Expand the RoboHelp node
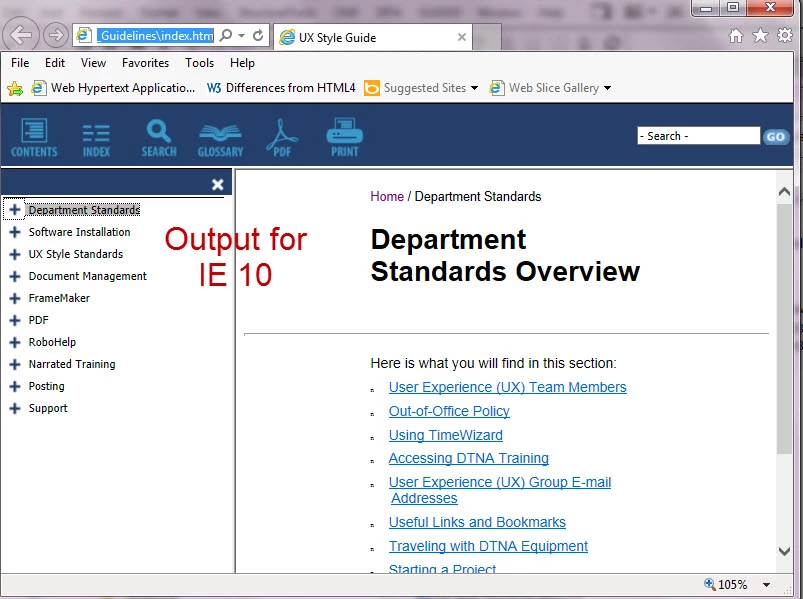The height and width of the screenshot is (599, 803). tap(14, 342)
